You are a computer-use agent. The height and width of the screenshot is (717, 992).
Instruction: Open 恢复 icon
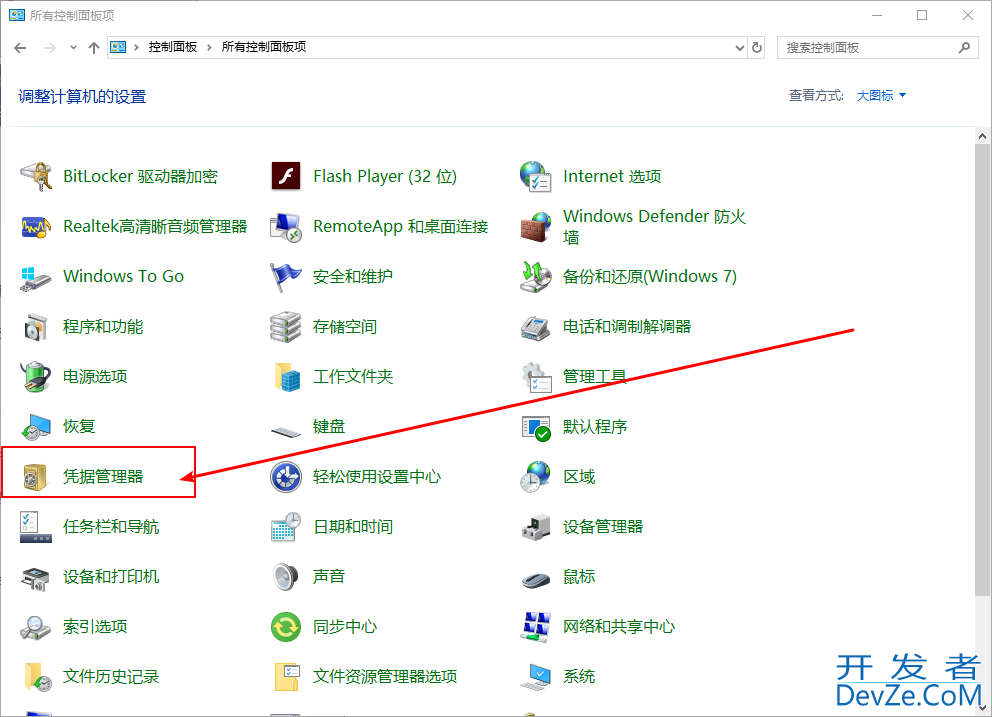(35, 427)
